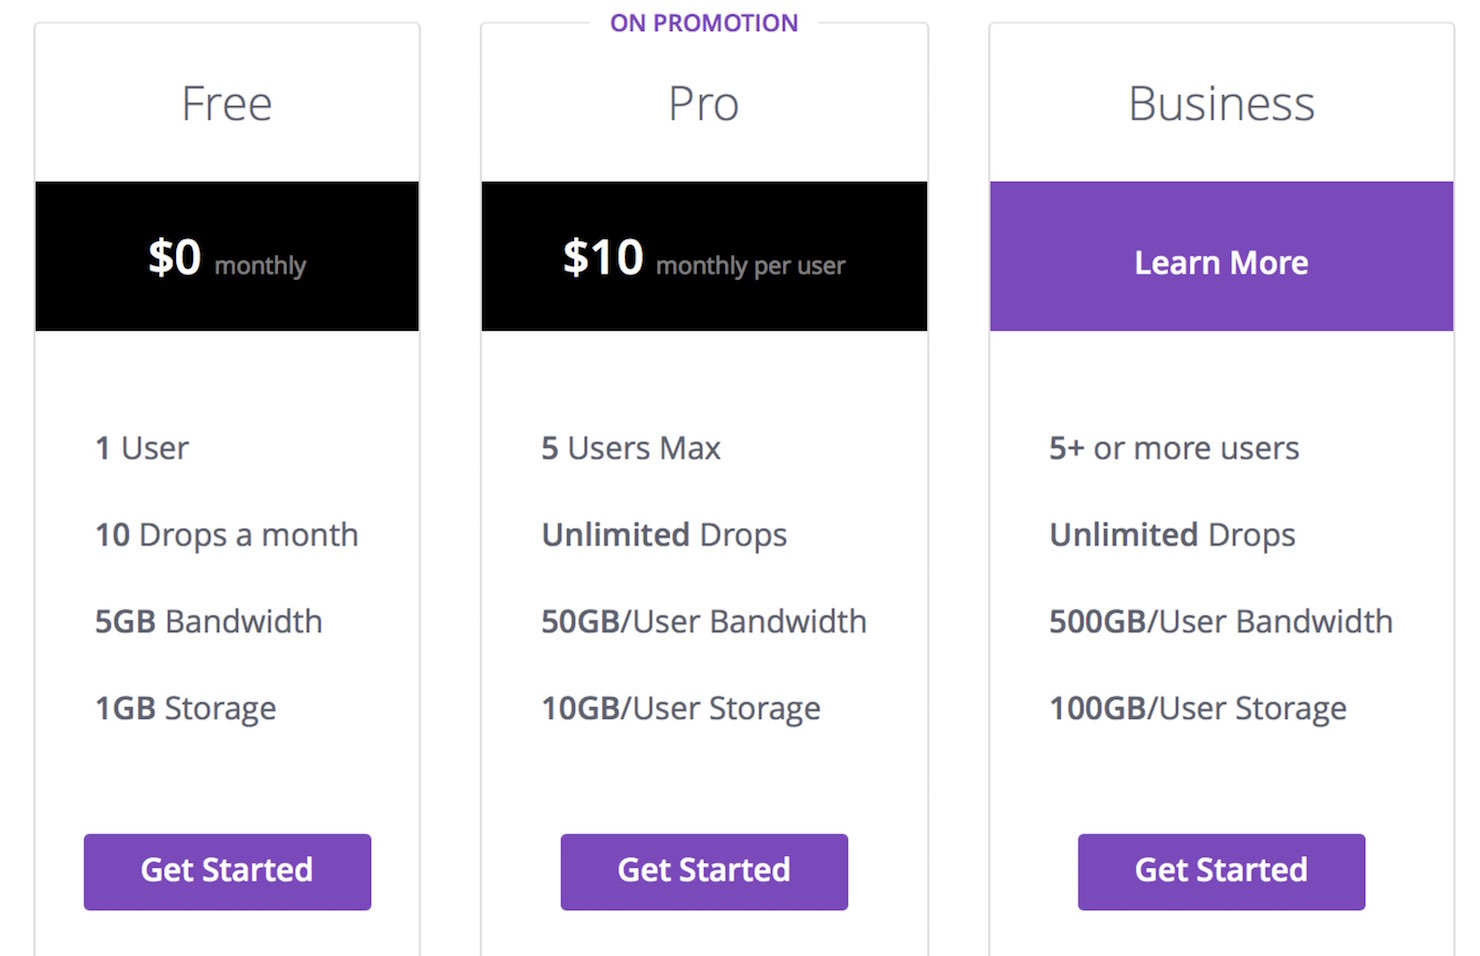This screenshot has width=1480, height=956.
Task: Click the 5+ or more users feature
Action: tap(1174, 448)
